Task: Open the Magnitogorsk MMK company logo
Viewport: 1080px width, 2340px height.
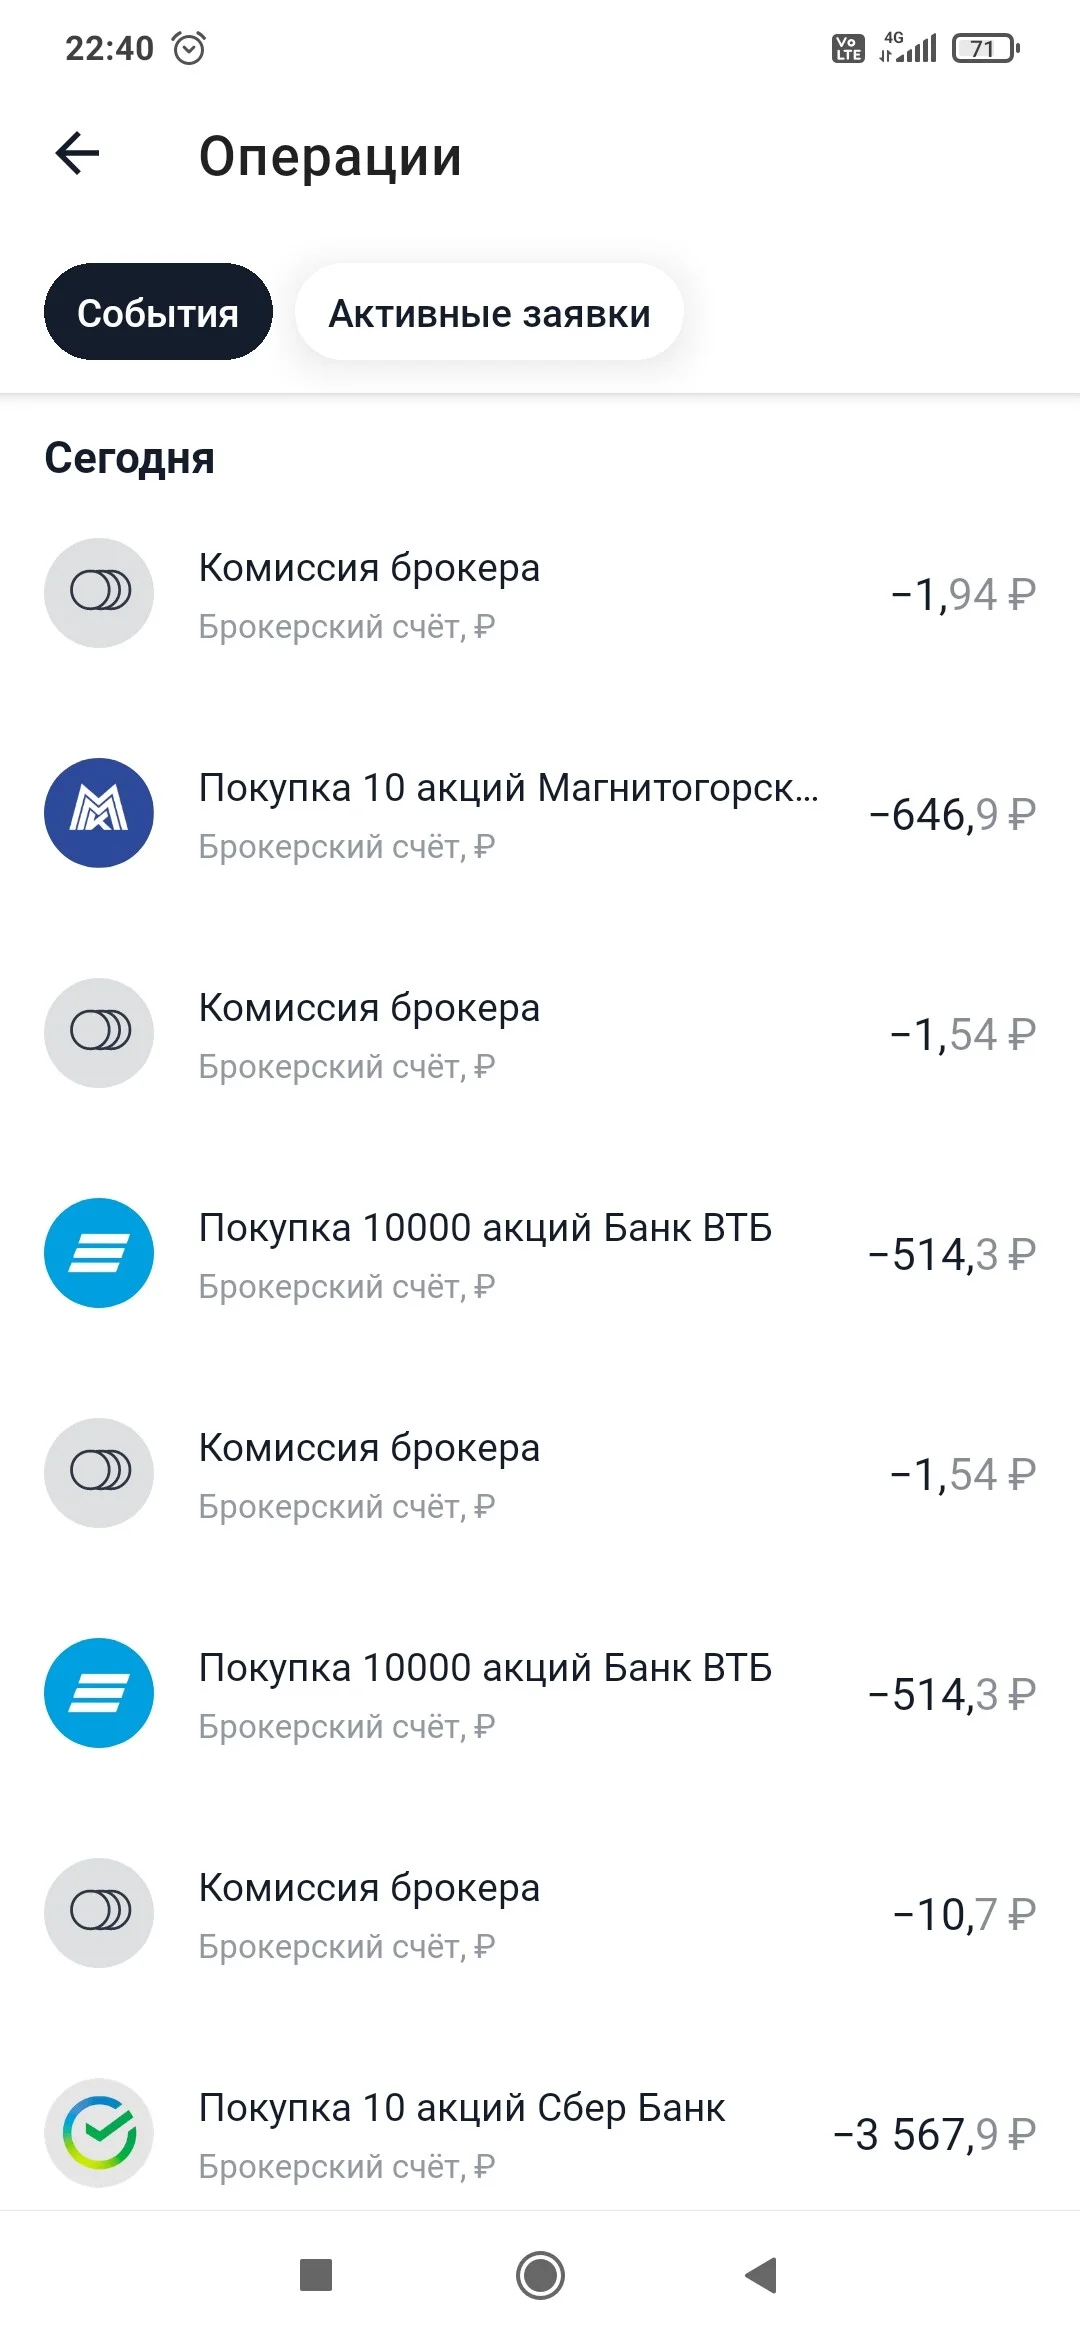Action: tap(99, 813)
